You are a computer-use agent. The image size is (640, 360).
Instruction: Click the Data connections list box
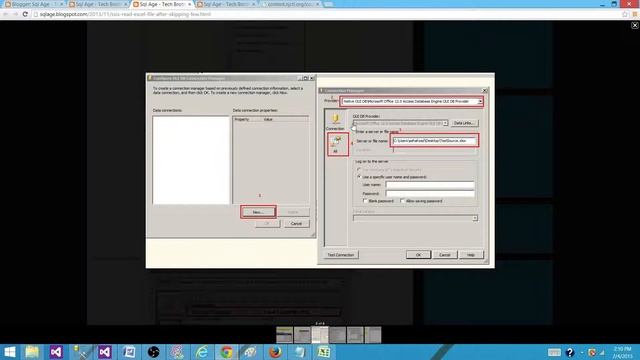(191, 160)
